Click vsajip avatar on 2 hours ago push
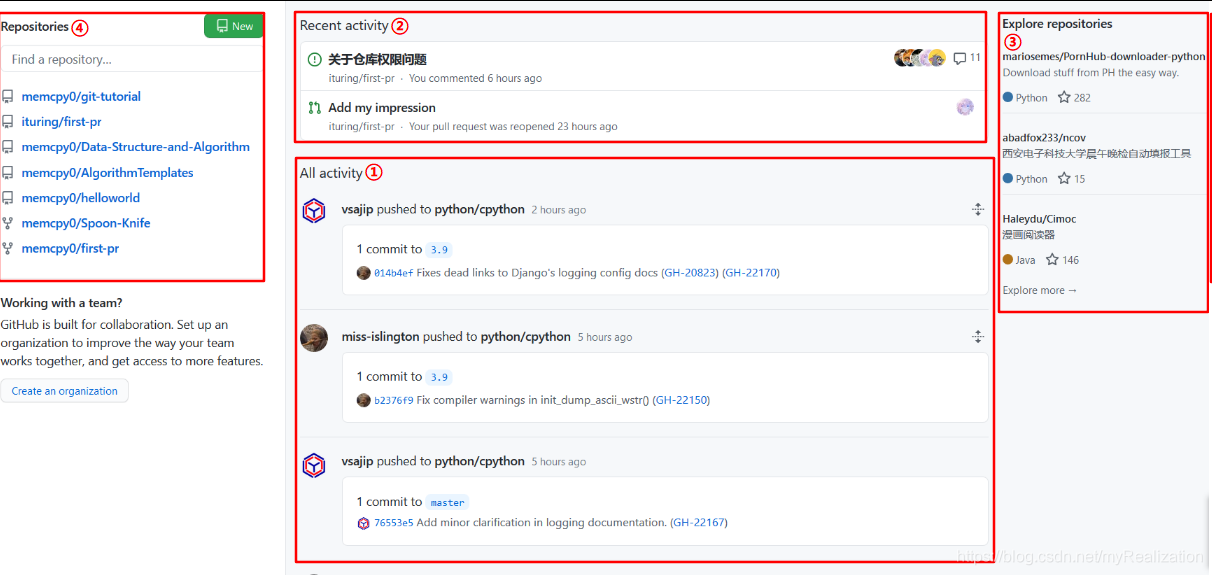 (314, 211)
